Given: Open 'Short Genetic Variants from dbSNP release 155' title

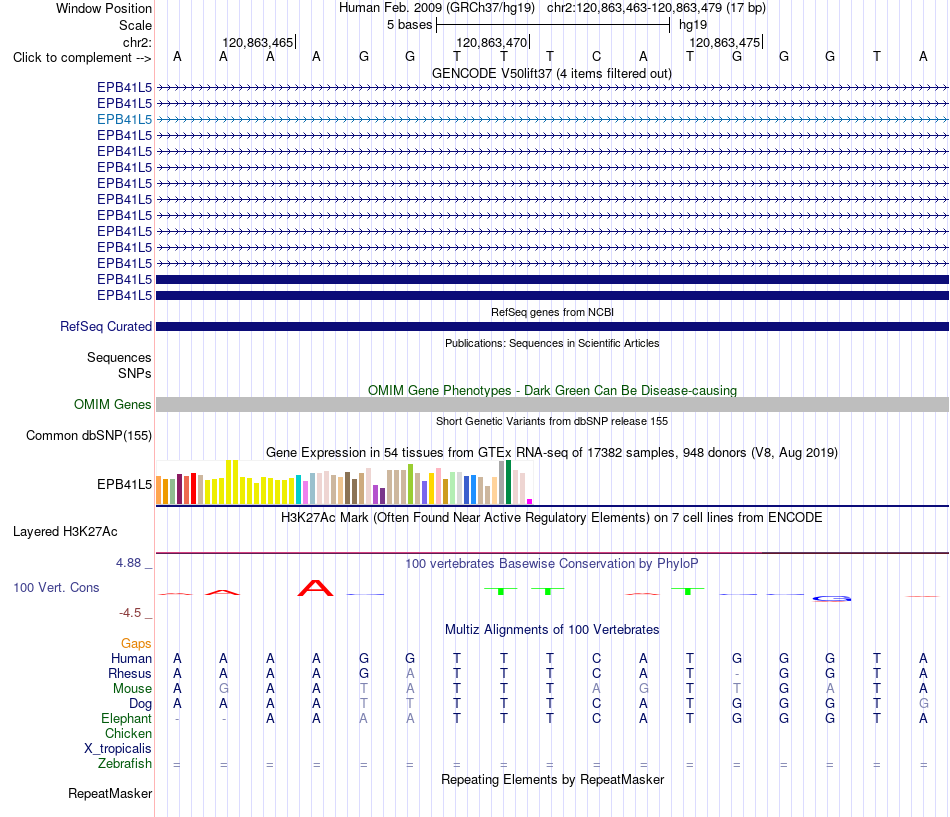Looking at the screenshot, I should tap(552, 421).
